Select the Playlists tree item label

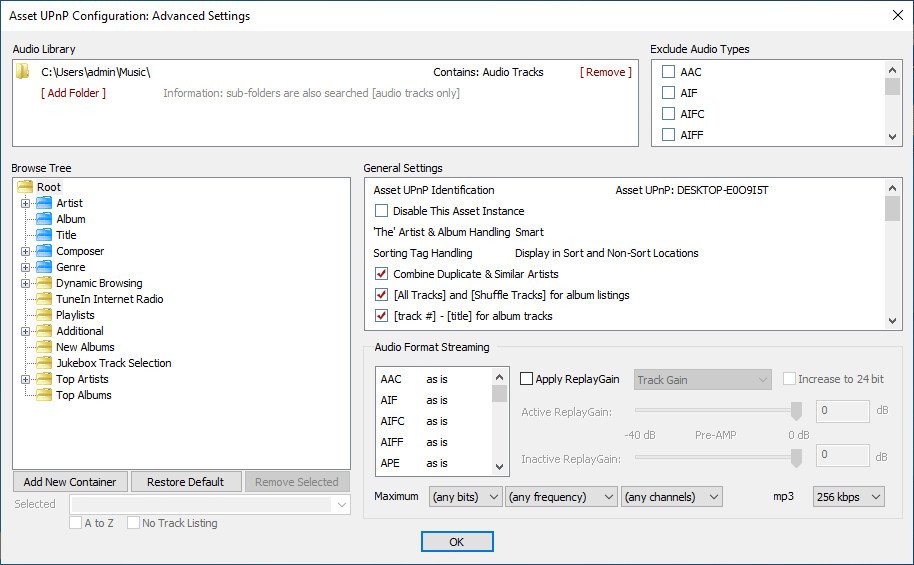click(75, 315)
